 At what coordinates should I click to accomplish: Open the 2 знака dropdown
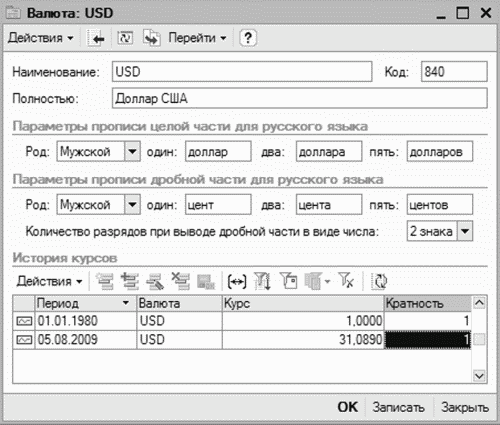(x=465, y=231)
